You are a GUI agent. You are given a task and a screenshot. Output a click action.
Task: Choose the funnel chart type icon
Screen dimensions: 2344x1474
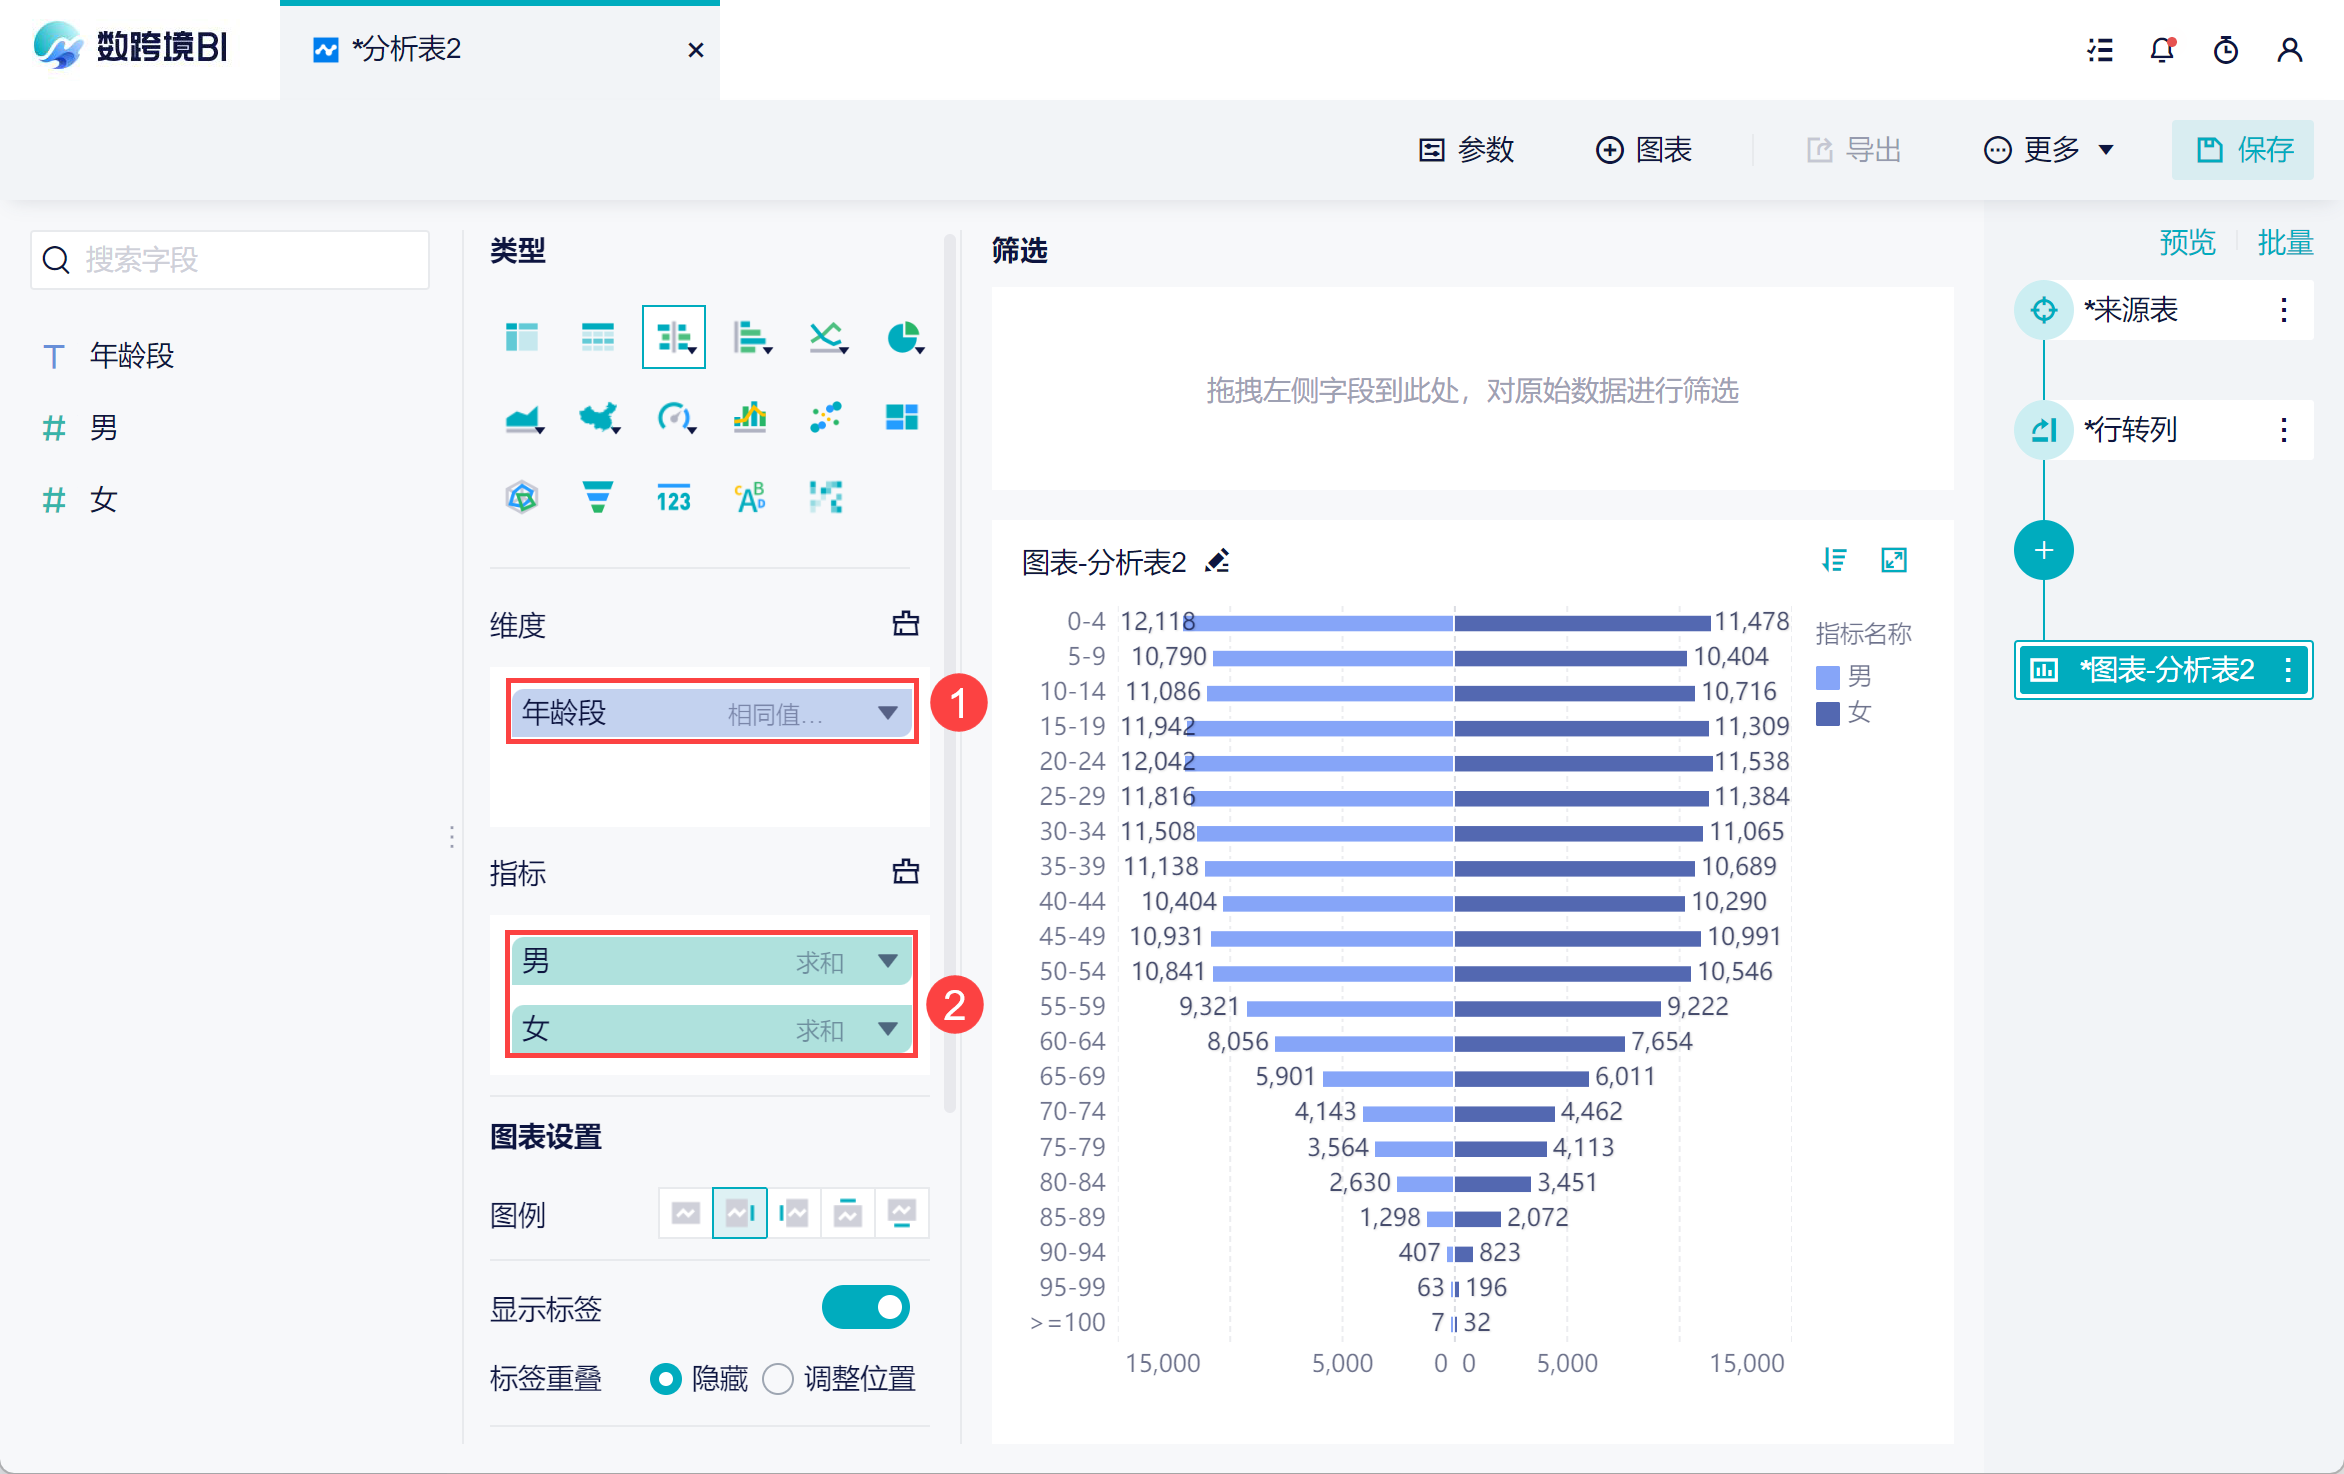pos(597,496)
